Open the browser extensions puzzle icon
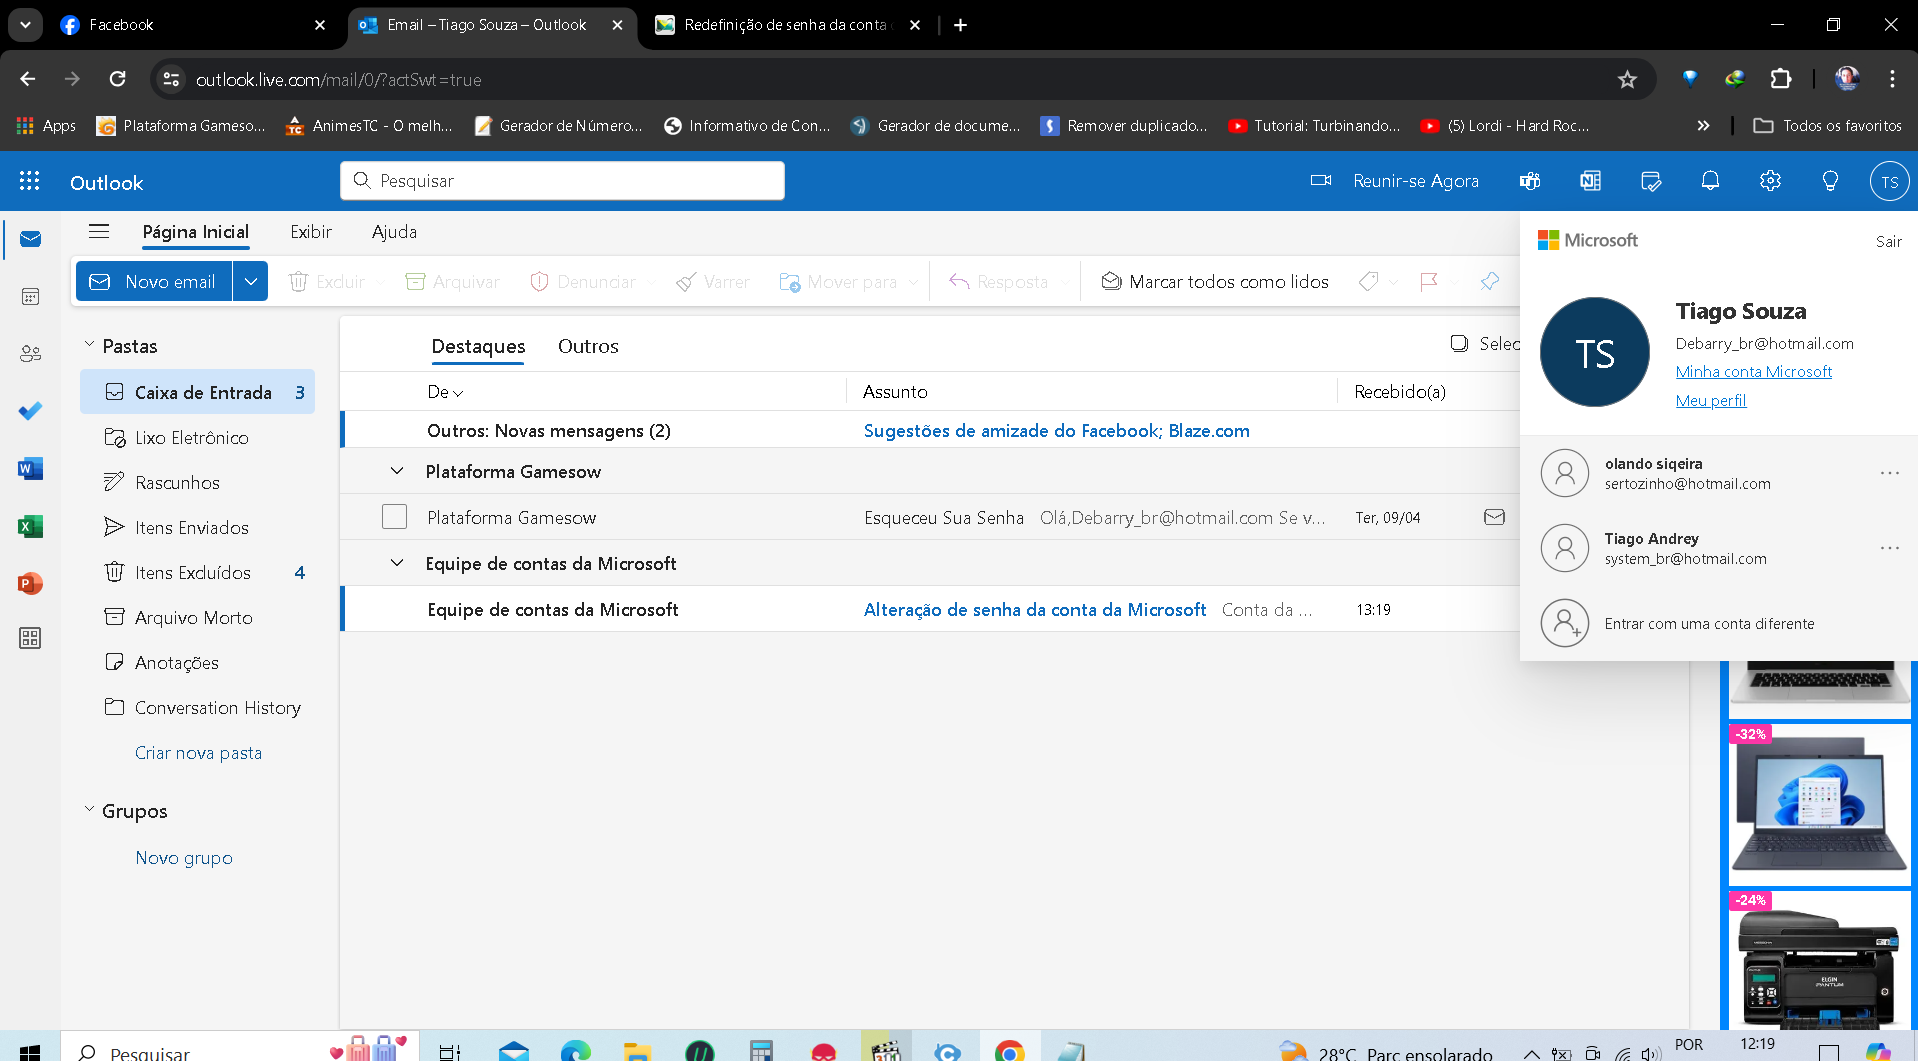Screen dimensions: 1918x1061 coord(1781,79)
